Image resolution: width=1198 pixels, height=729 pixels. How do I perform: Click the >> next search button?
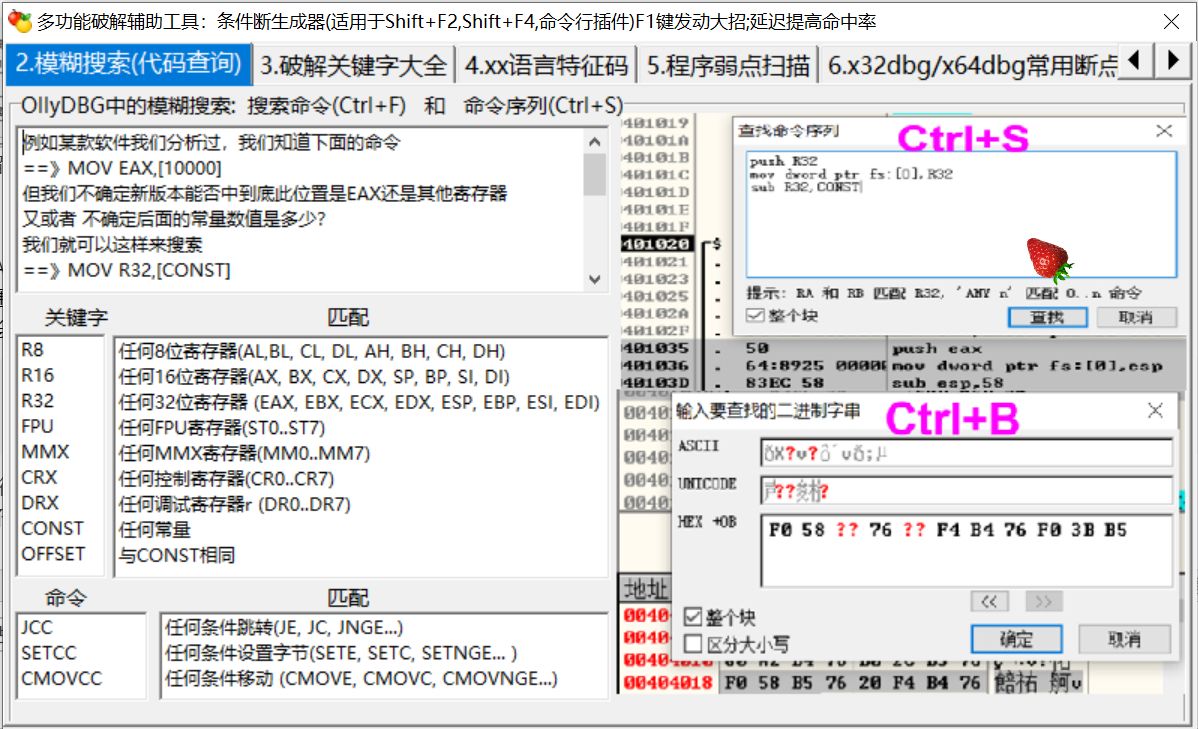click(1044, 601)
